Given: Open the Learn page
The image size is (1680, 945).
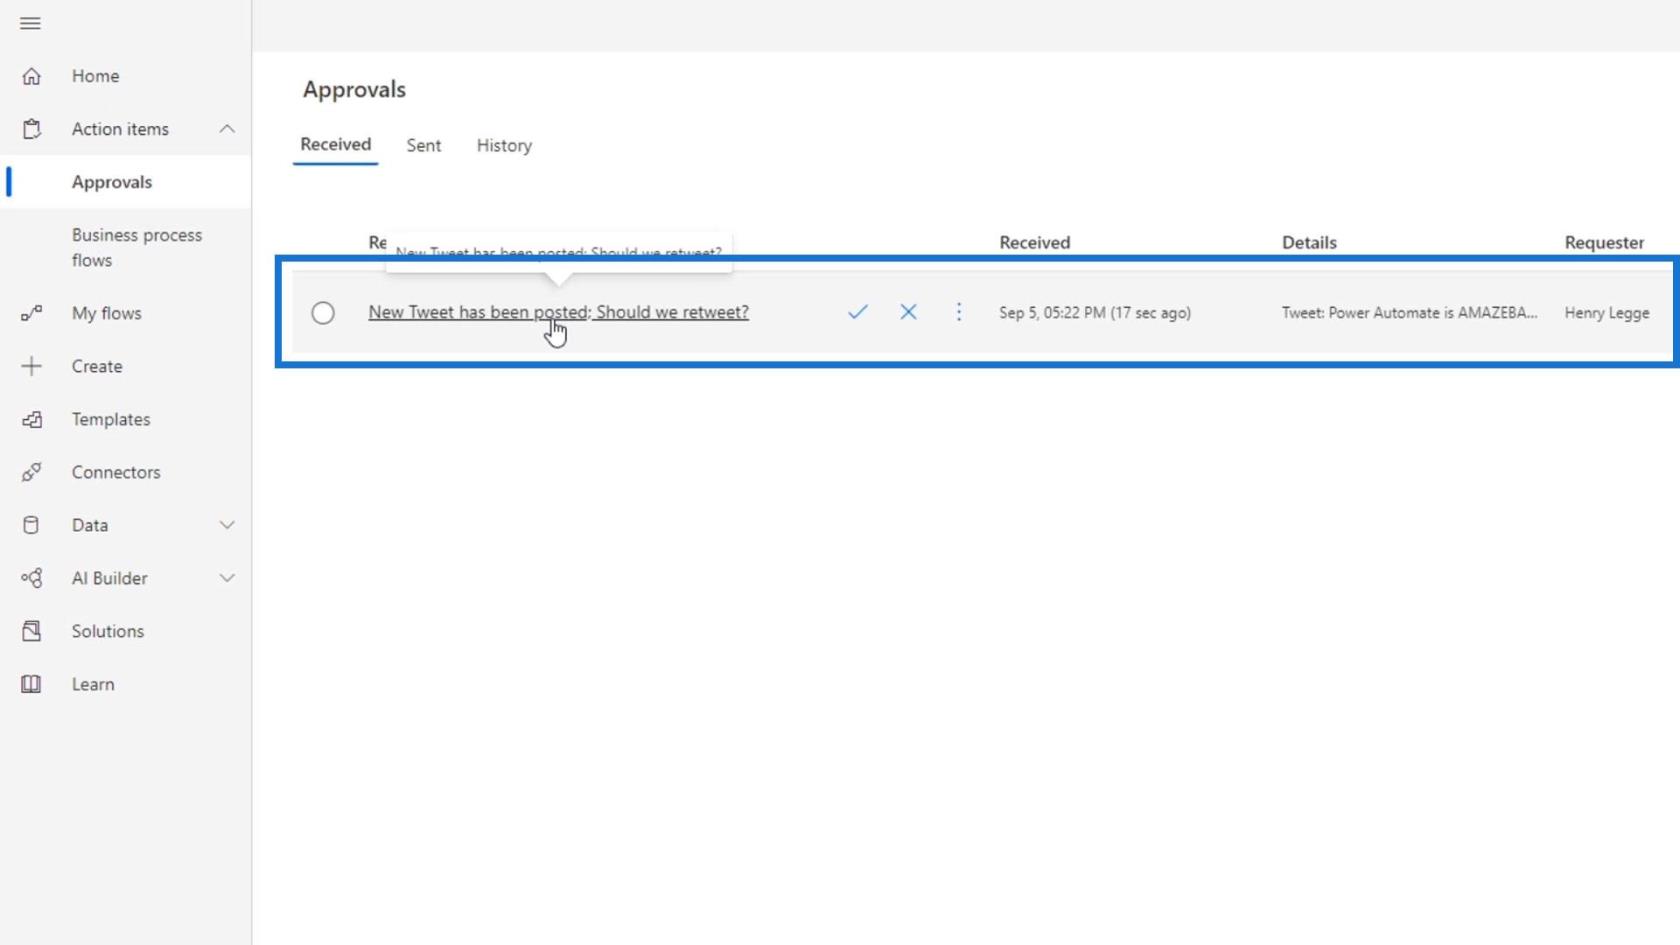Looking at the screenshot, I should 93,684.
